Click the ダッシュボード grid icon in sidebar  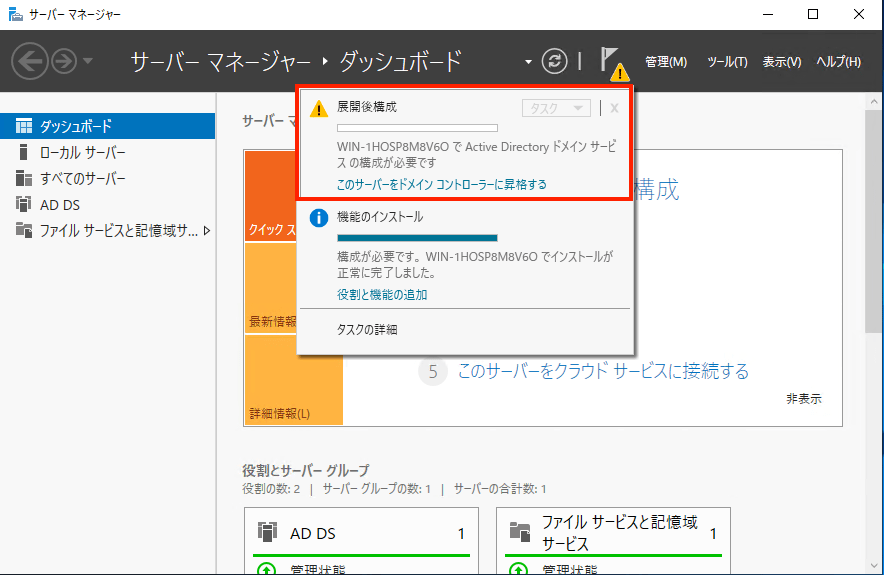24,126
